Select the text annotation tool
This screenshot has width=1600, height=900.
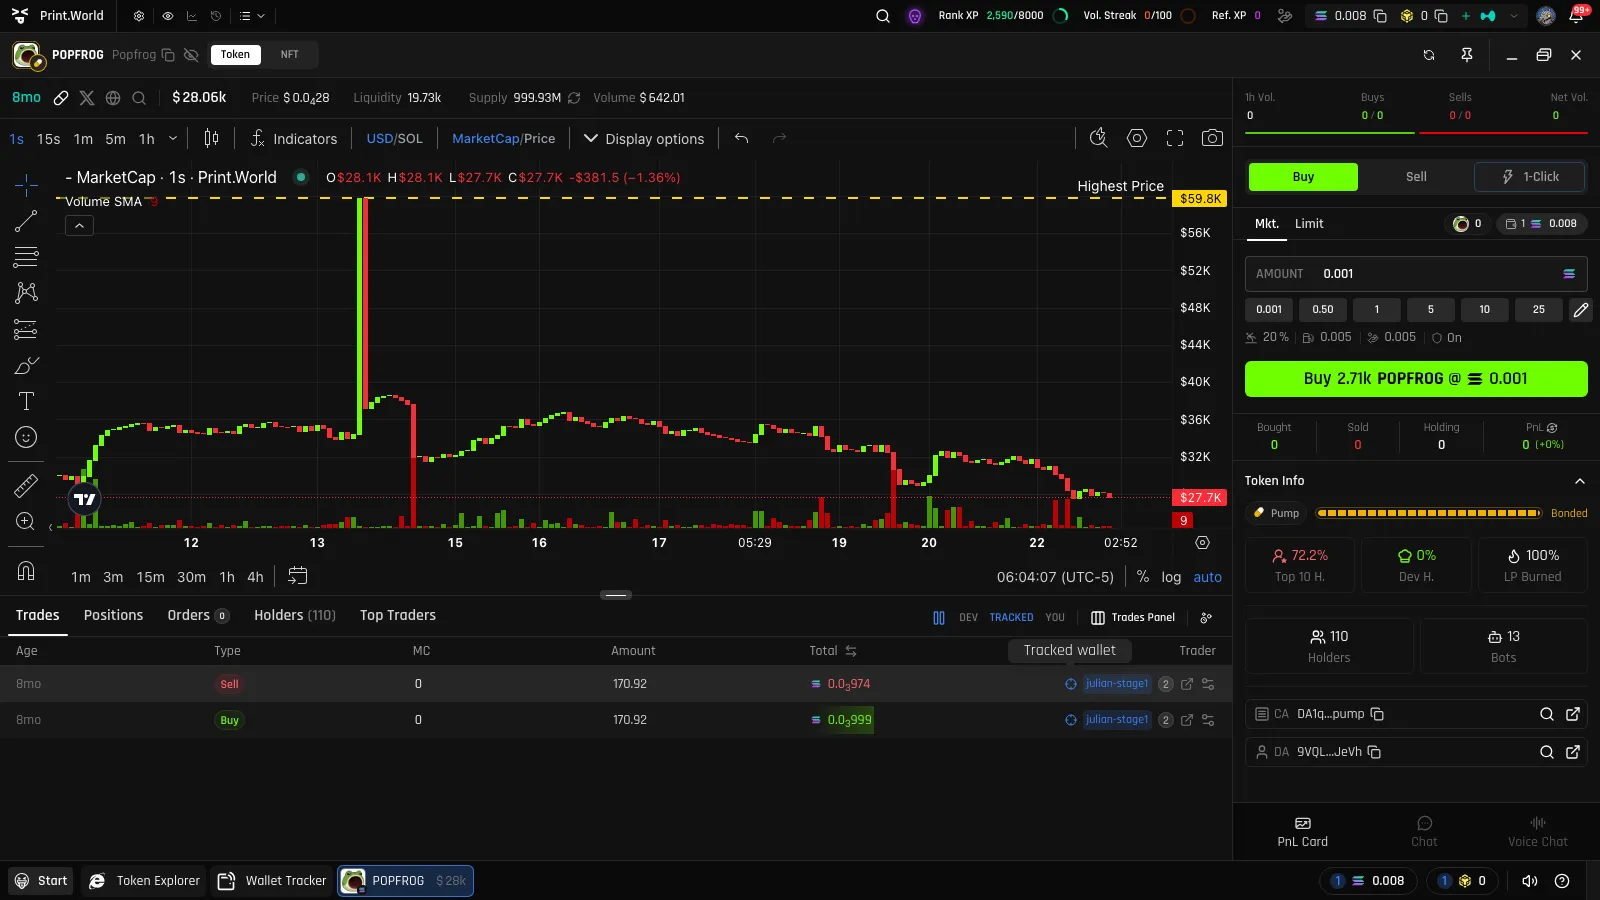26,401
